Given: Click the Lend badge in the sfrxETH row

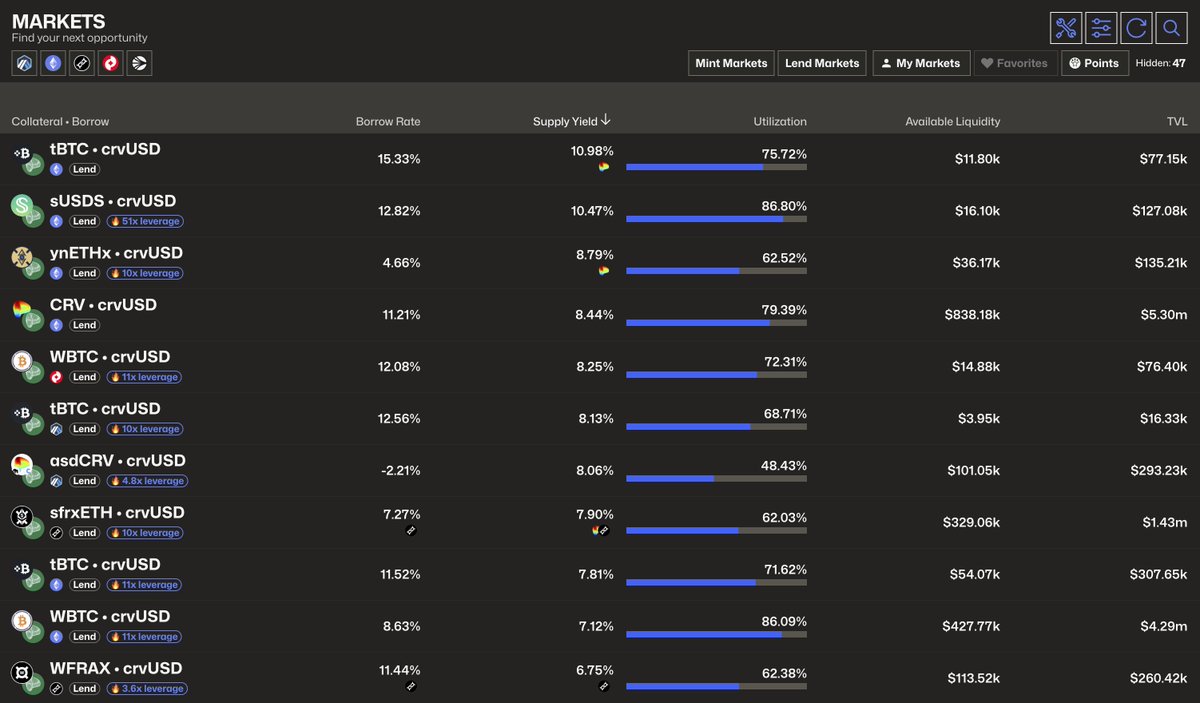Looking at the screenshot, I should coord(84,533).
